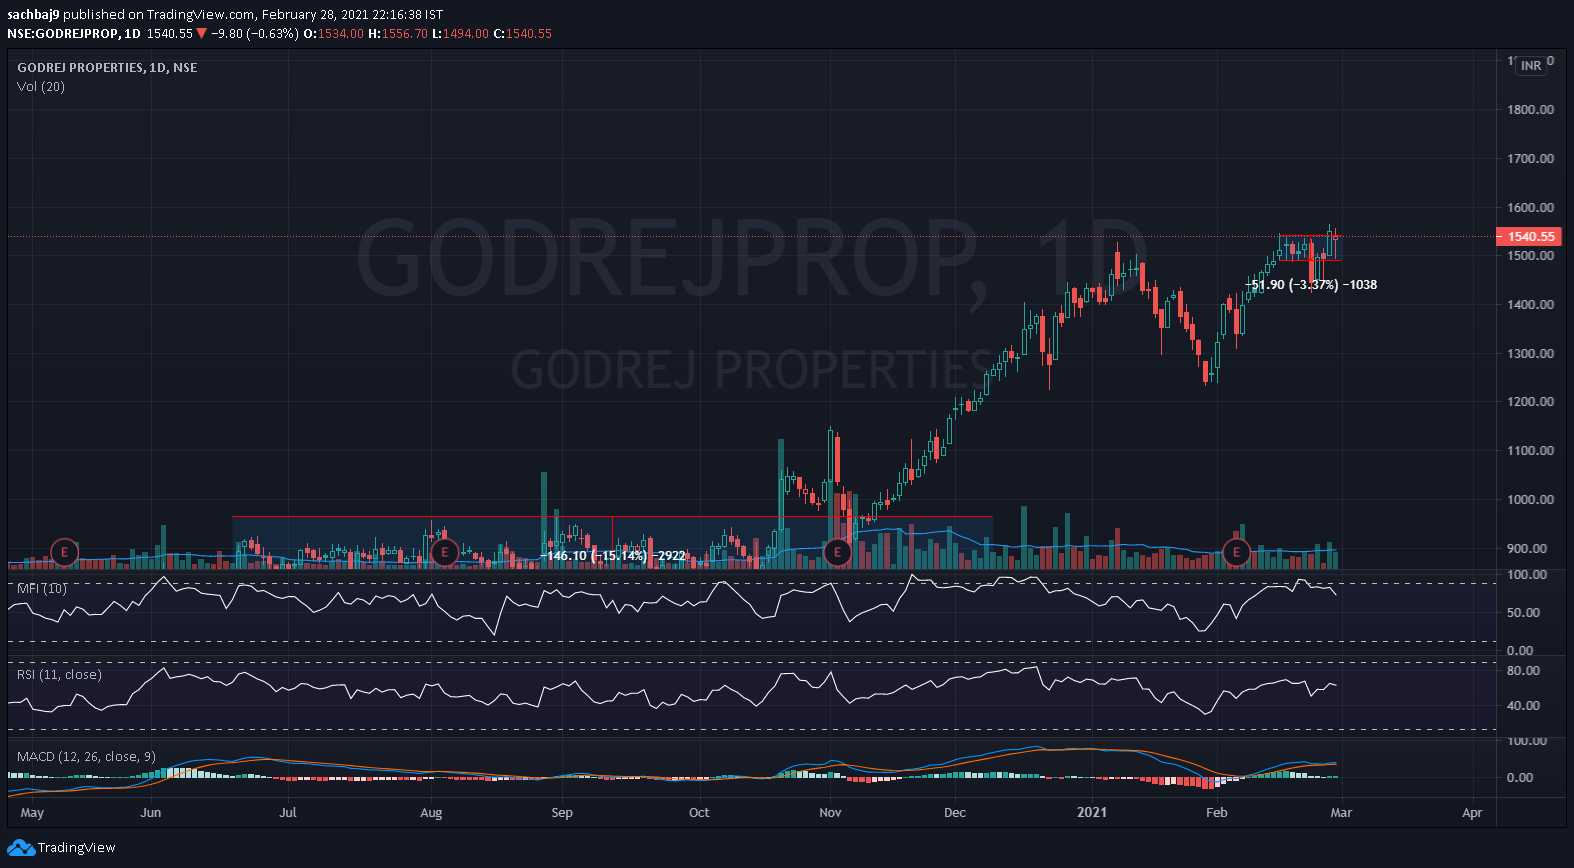This screenshot has height=868, width=1574.
Task: Click the 40.00 label on RSI scale
Action: (1523, 706)
